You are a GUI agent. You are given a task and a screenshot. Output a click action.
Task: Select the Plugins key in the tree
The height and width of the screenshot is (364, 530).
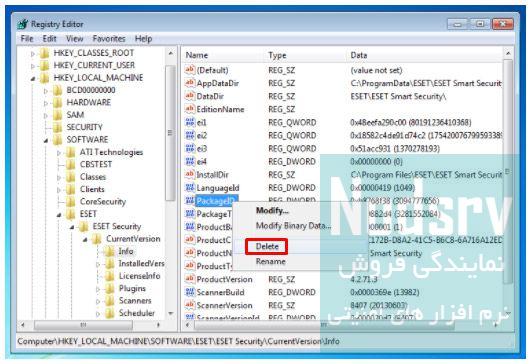pos(132,288)
